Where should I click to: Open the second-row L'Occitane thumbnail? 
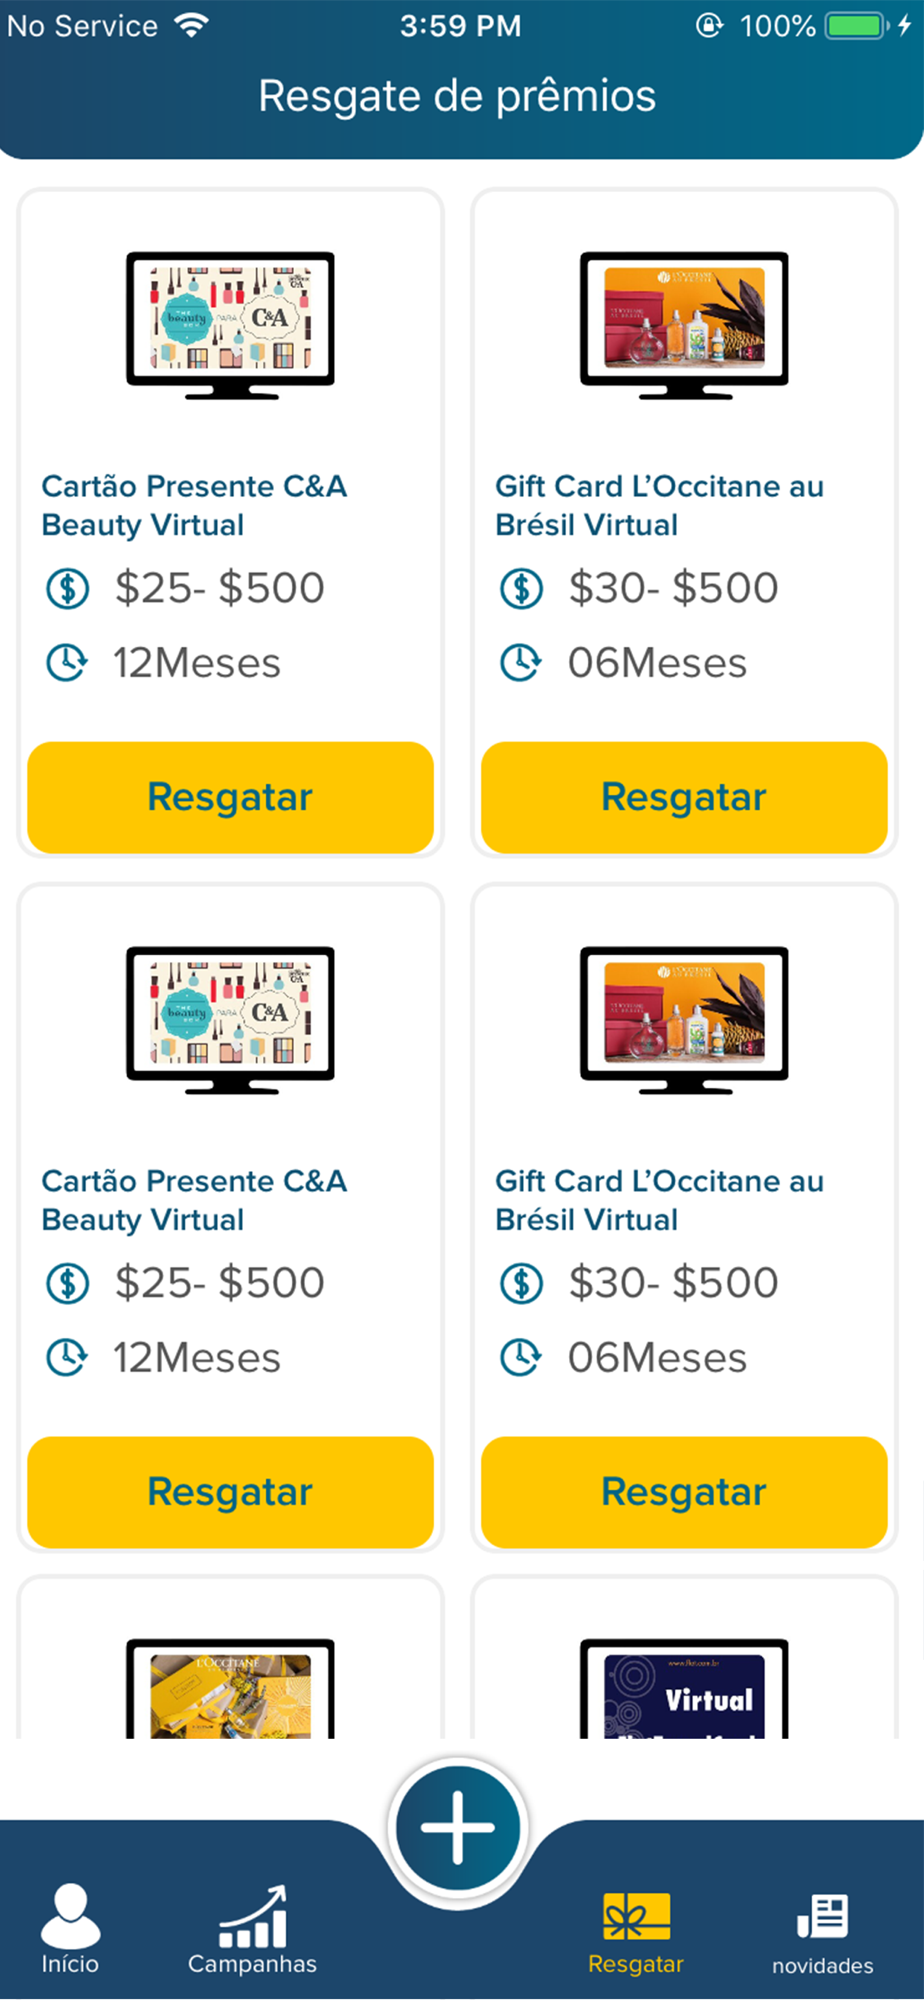[x=684, y=1019]
